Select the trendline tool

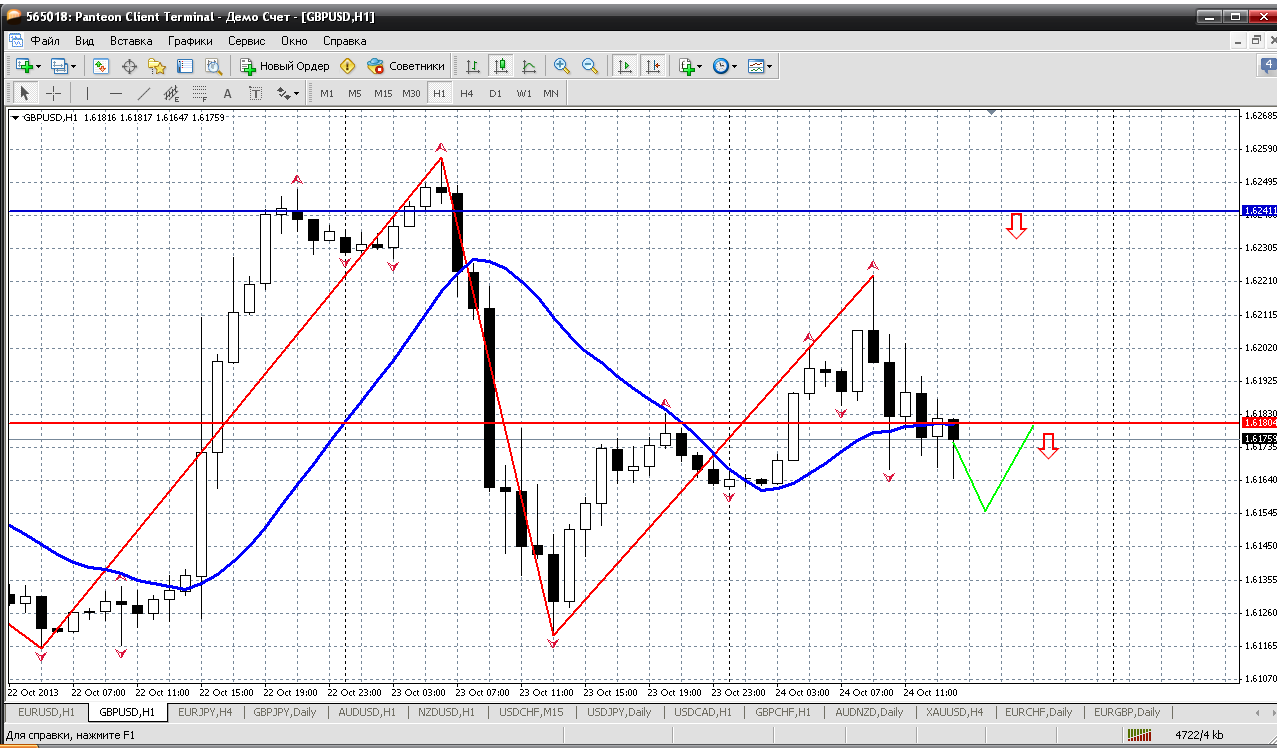click(x=144, y=93)
